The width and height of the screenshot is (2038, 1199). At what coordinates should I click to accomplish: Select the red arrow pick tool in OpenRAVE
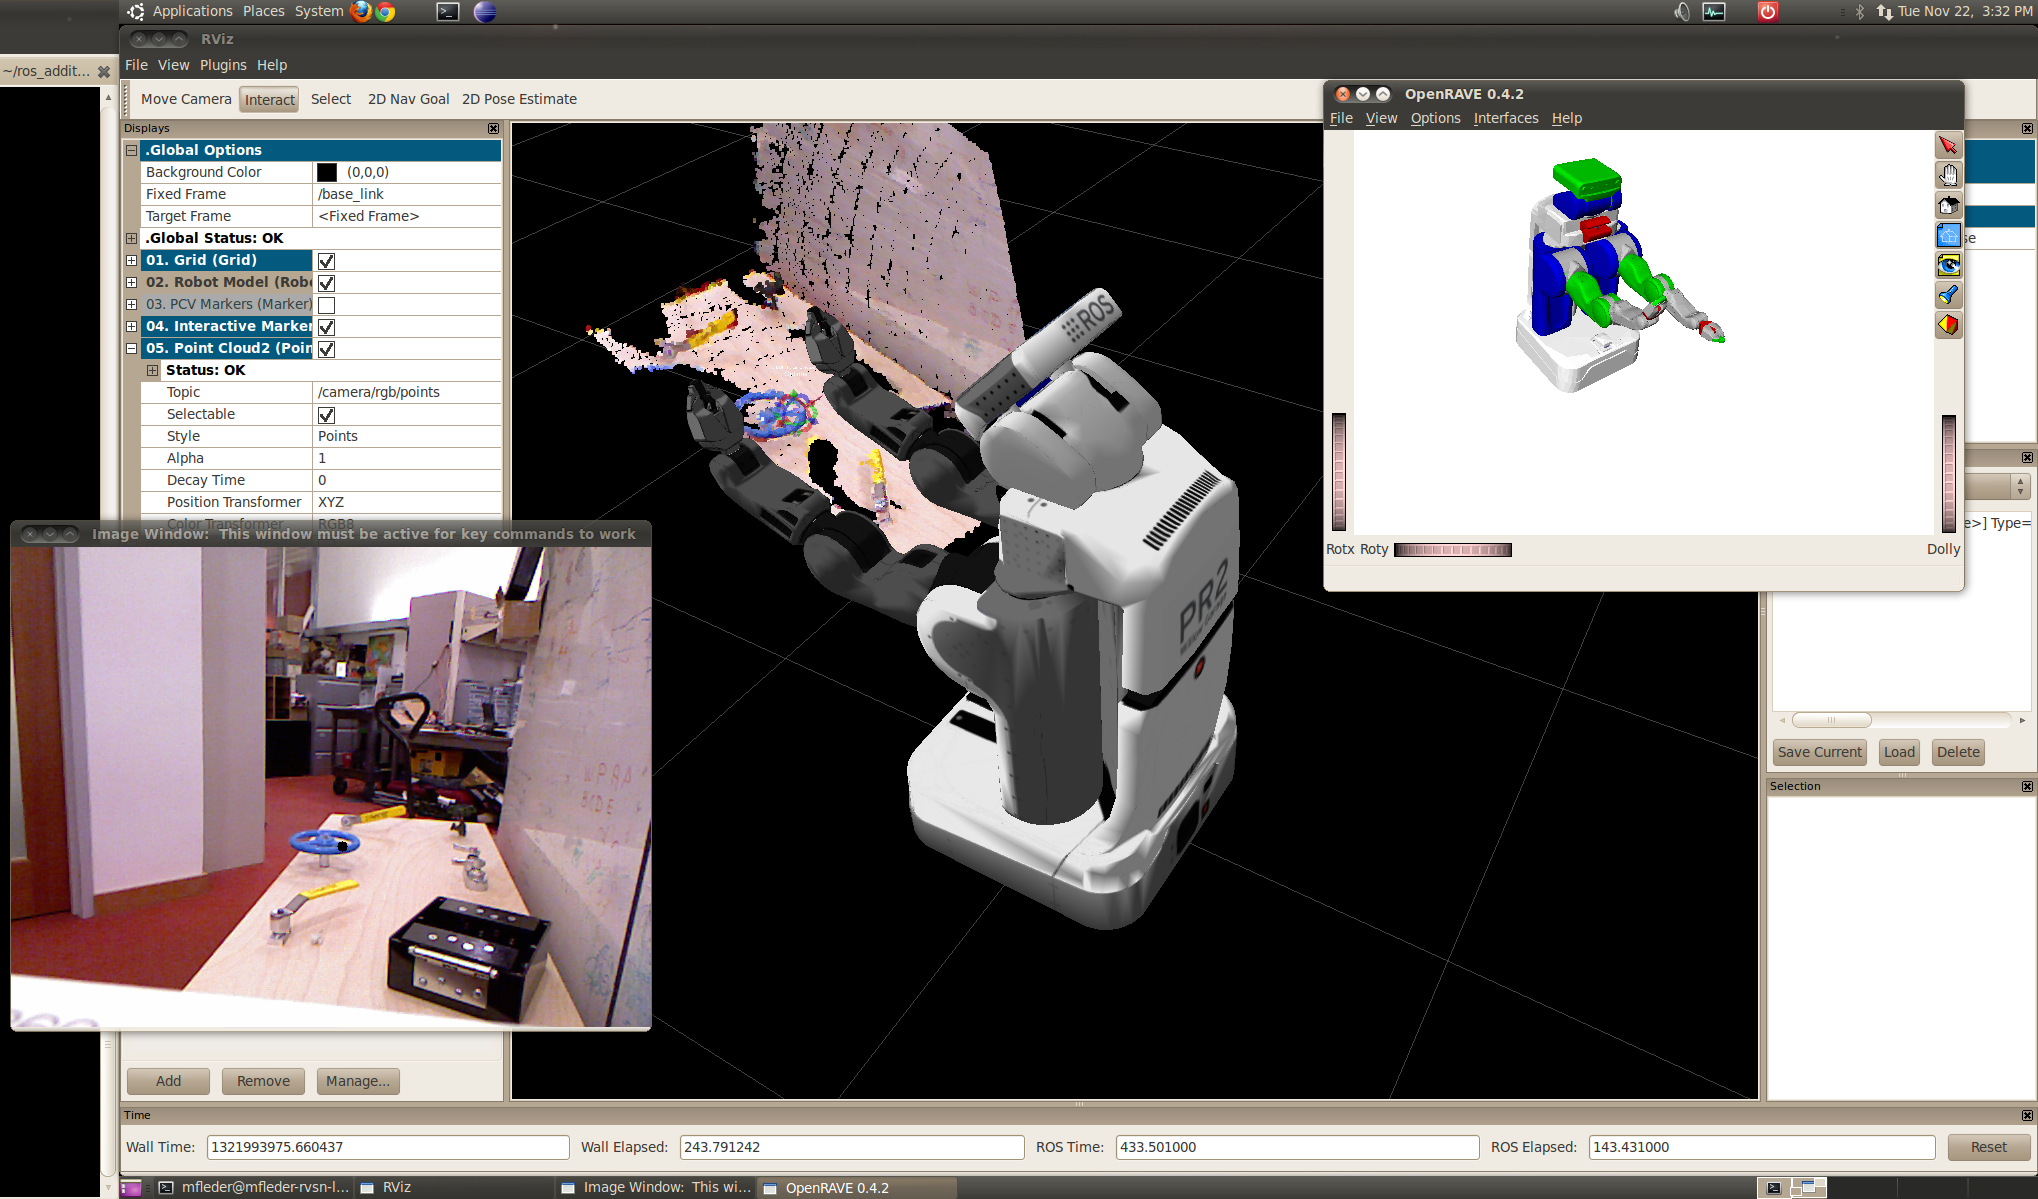pyautogui.click(x=1948, y=146)
